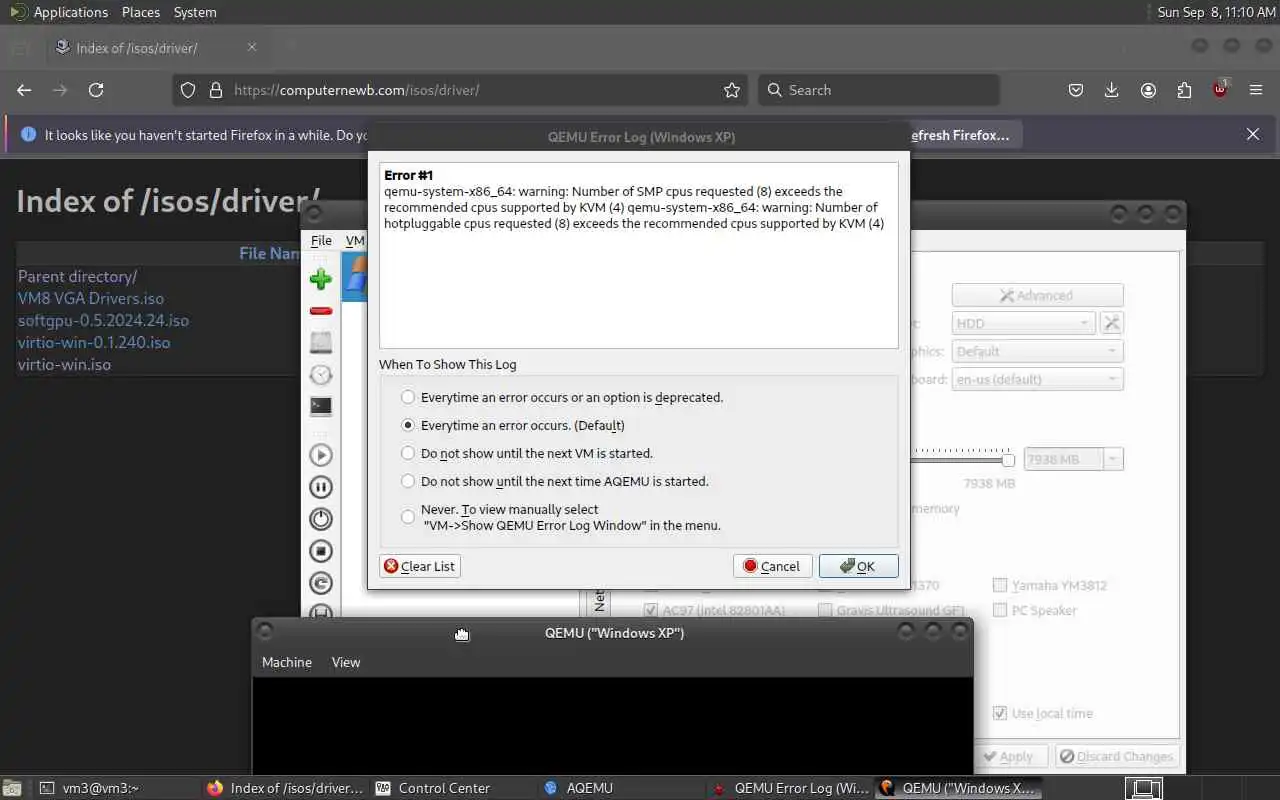Dismiss the Firefox notification bar
The height and width of the screenshot is (800, 1280).
coord(1253,134)
